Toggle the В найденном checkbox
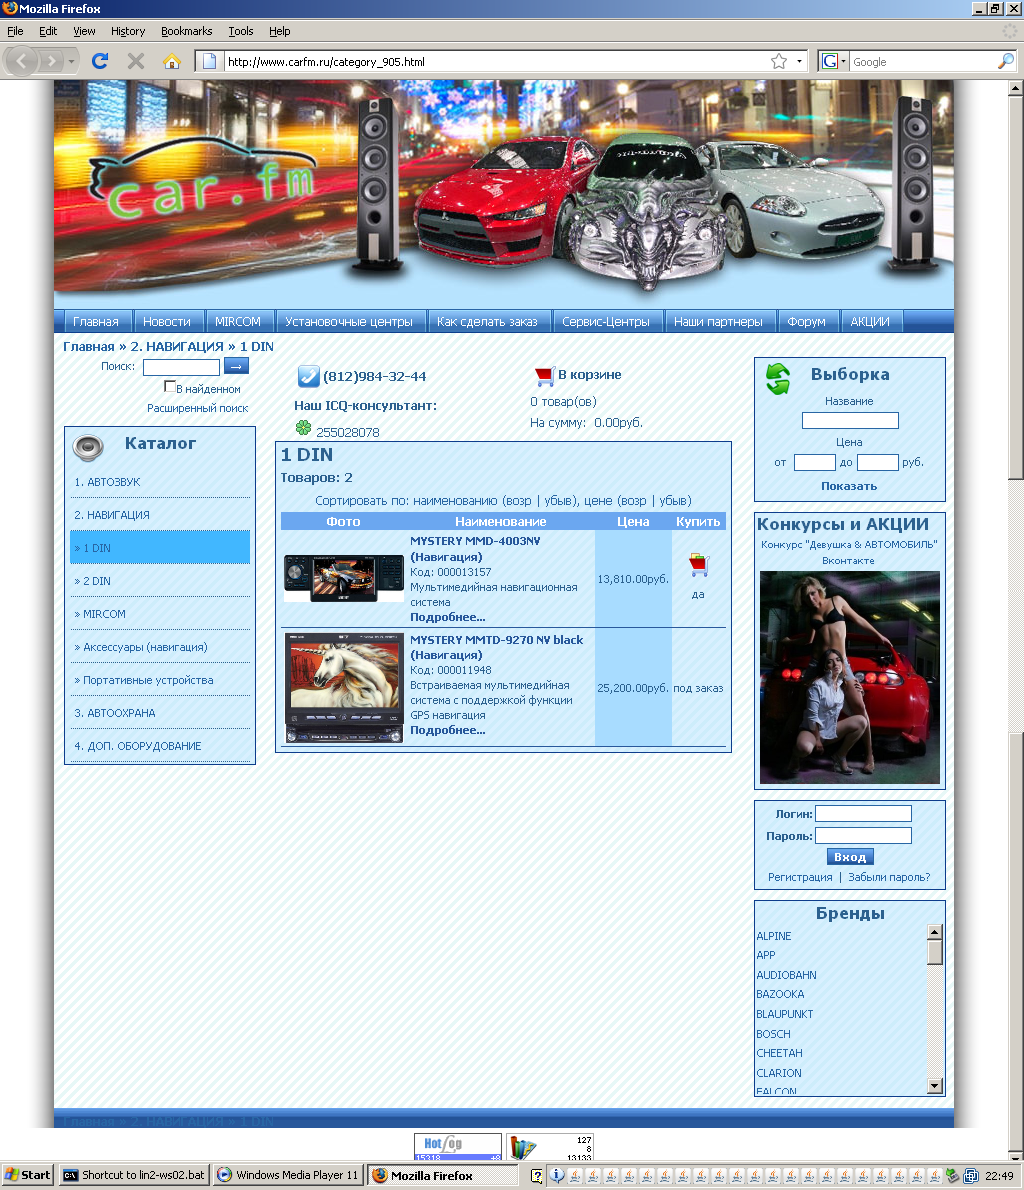 (x=169, y=386)
